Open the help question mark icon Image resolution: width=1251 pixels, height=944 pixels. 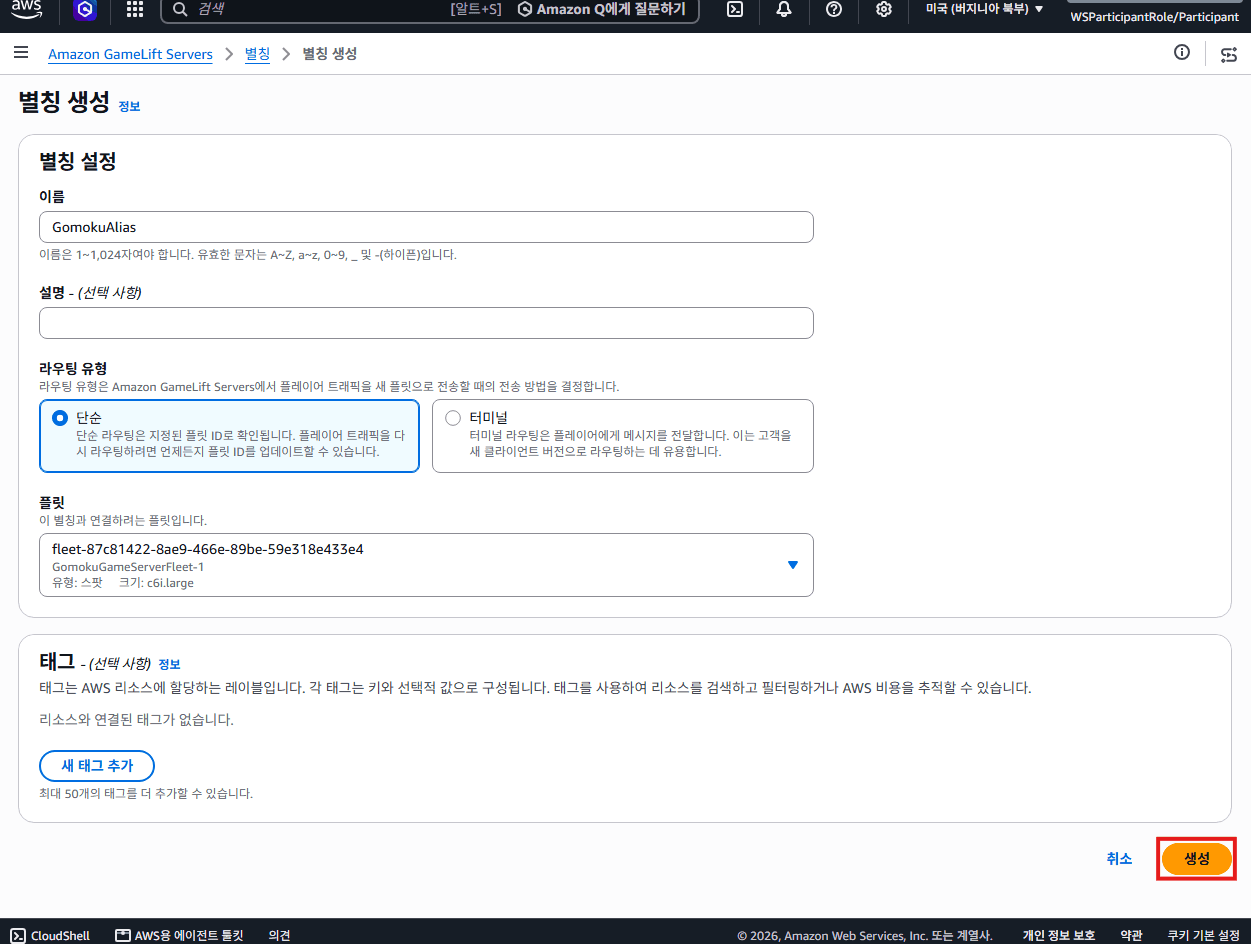[834, 10]
